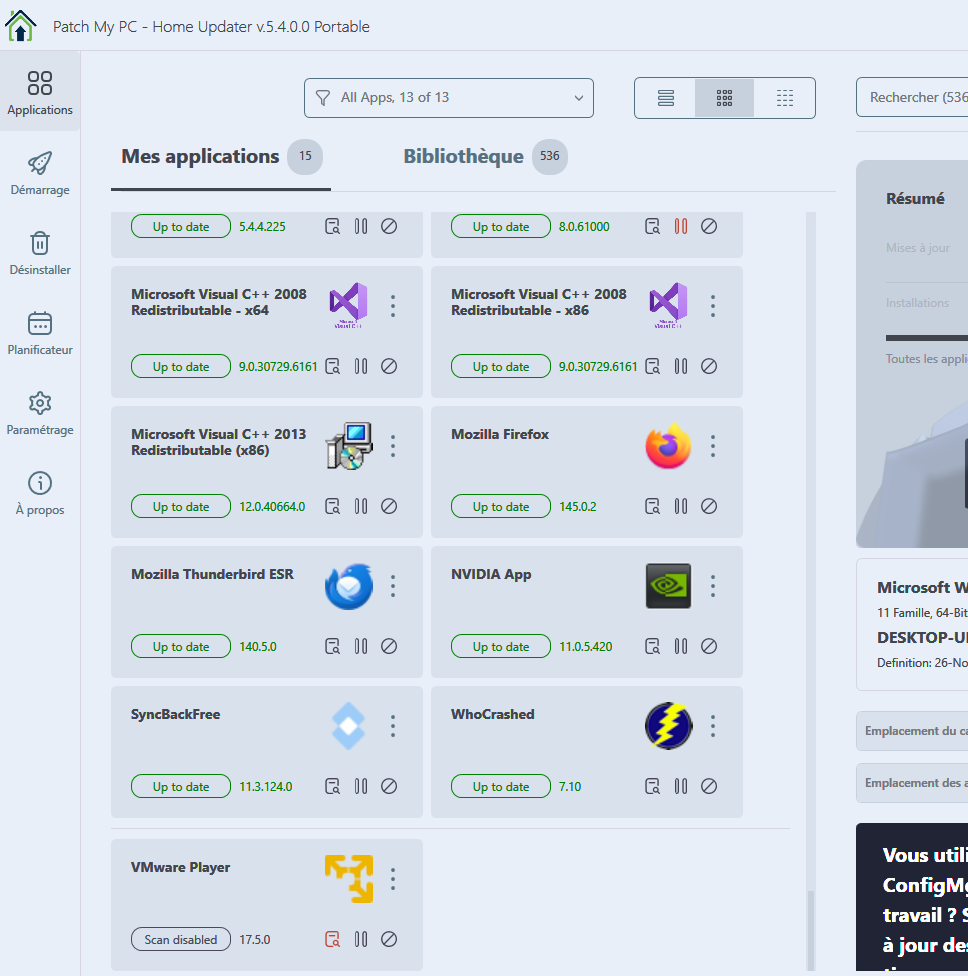Open the Paramétrage settings section
The width and height of the screenshot is (968, 976).
pyautogui.click(x=40, y=413)
